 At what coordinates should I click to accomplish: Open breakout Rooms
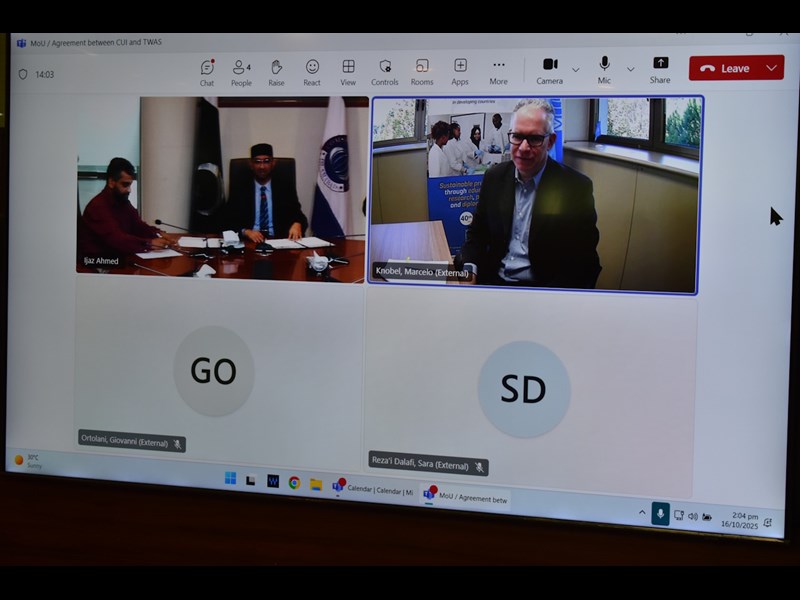click(x=422, y=71)
